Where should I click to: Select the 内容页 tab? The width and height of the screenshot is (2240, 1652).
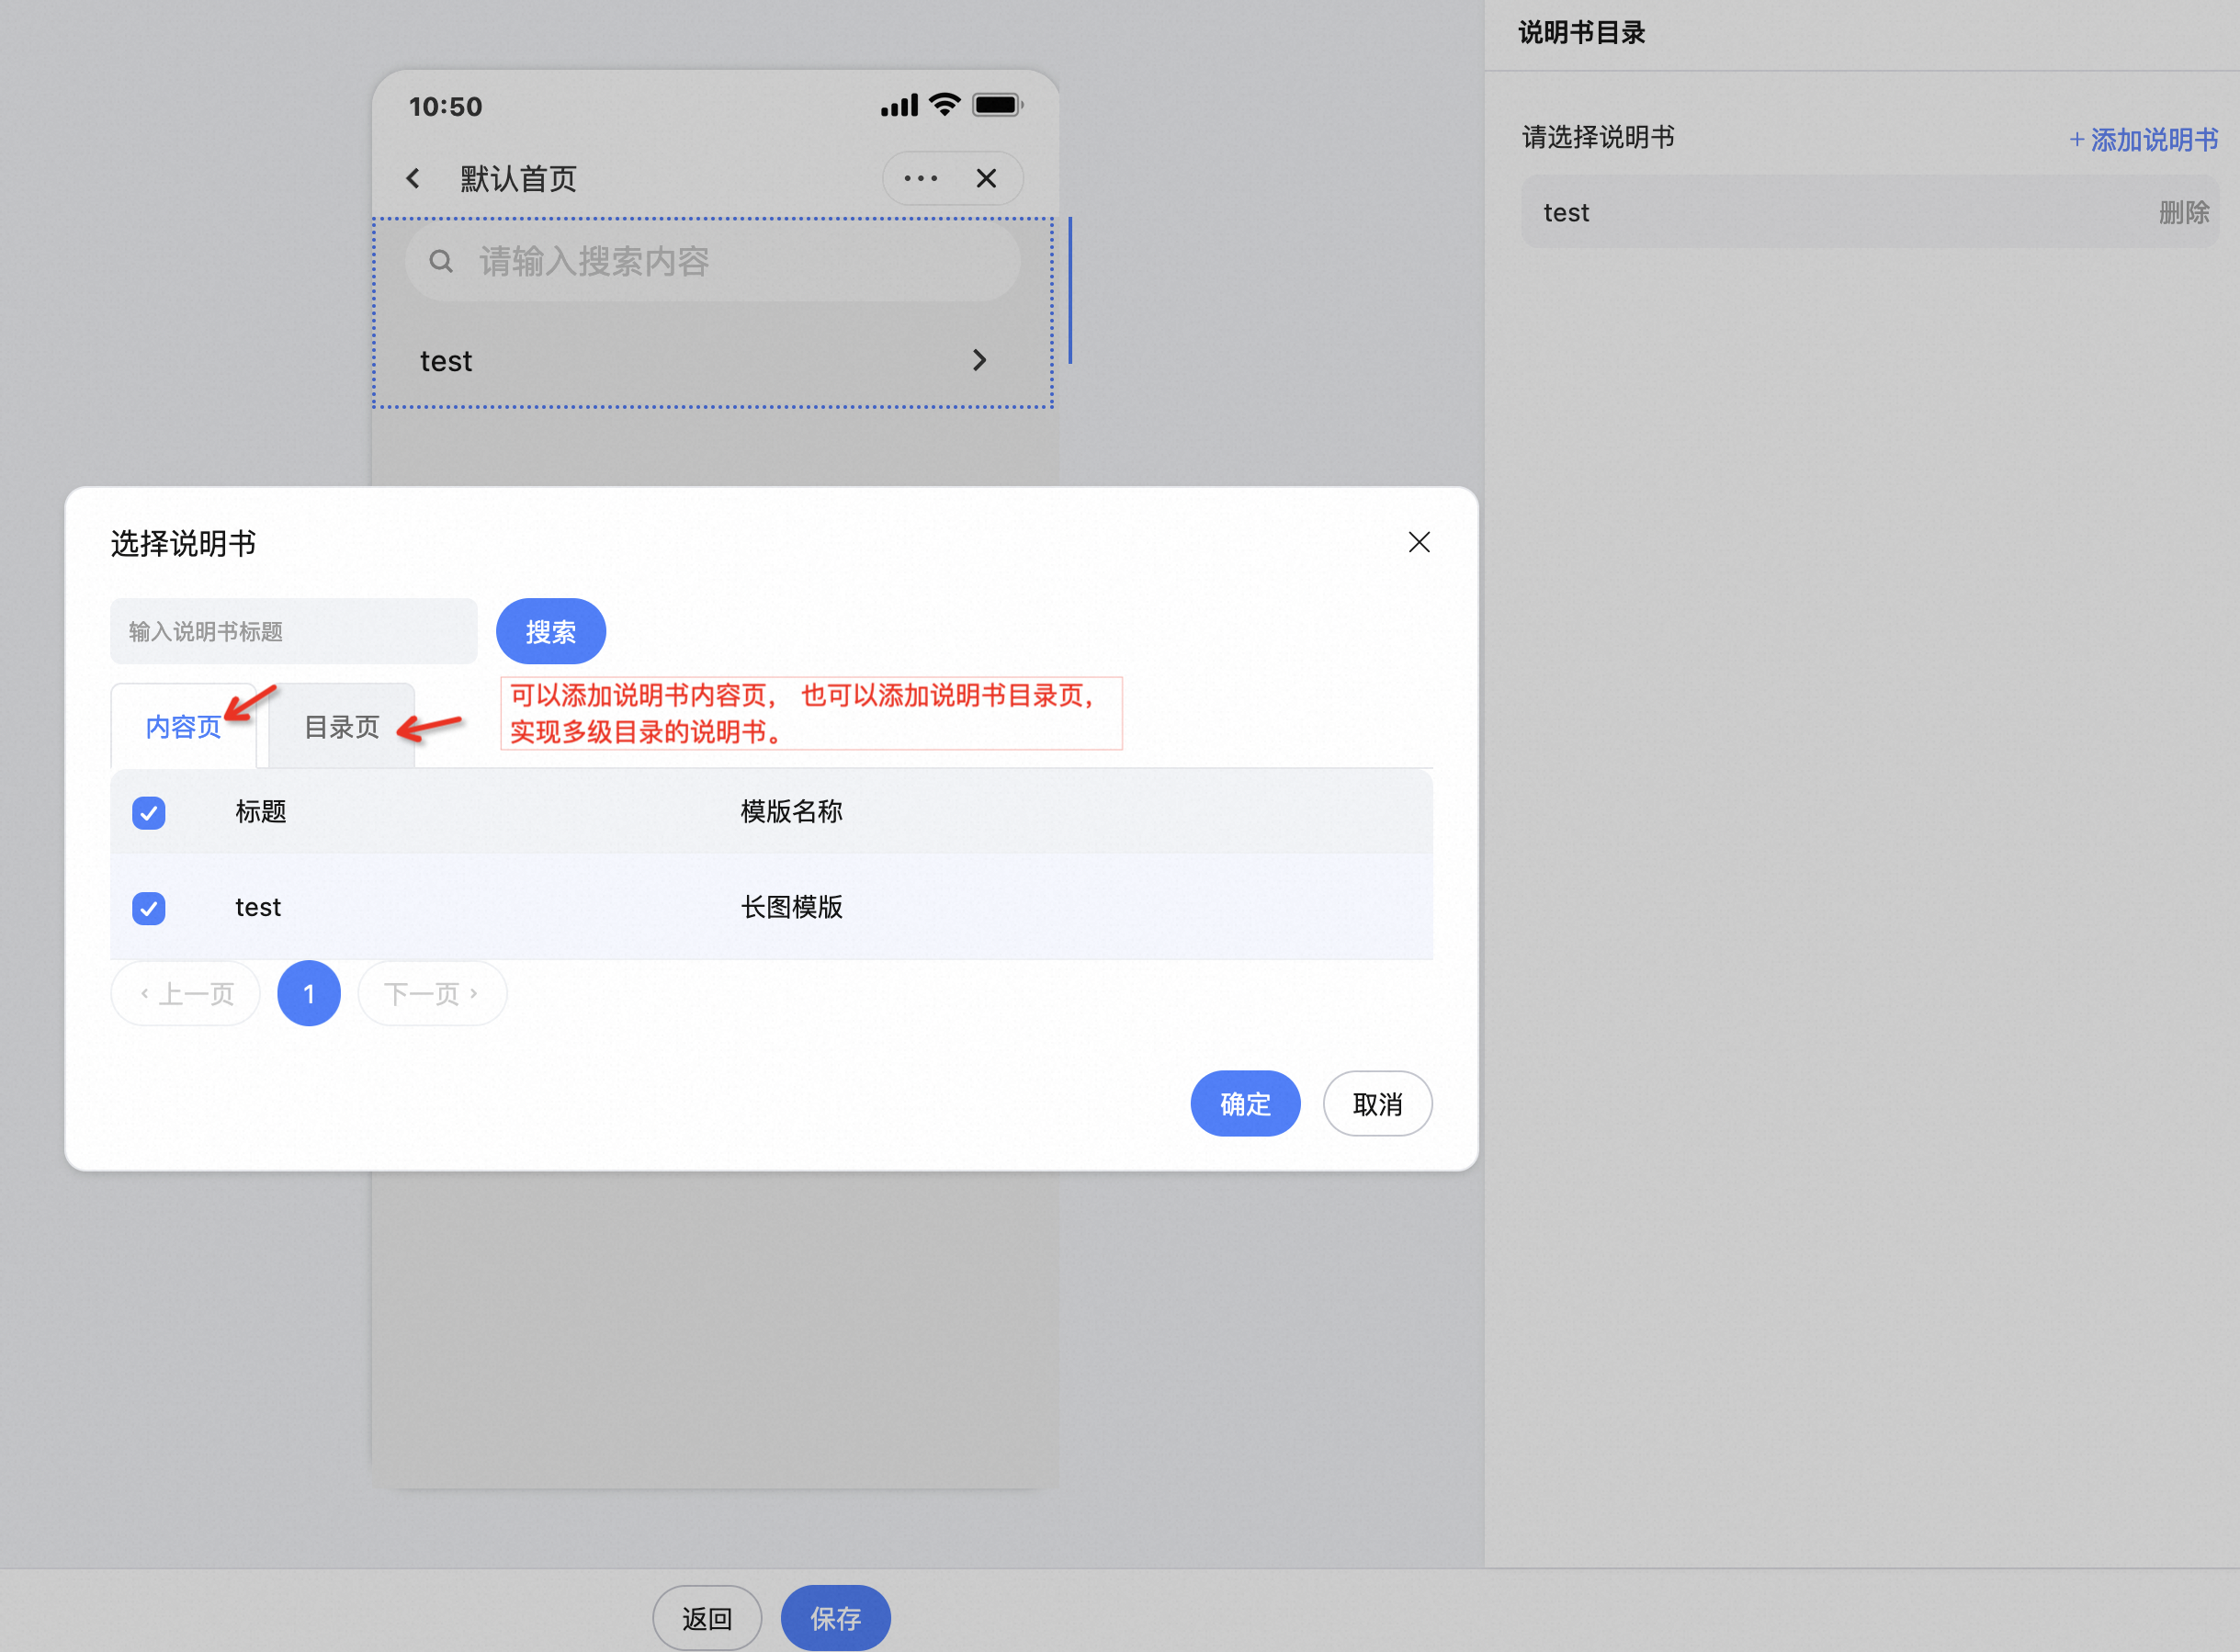click(x=183, y=727)
